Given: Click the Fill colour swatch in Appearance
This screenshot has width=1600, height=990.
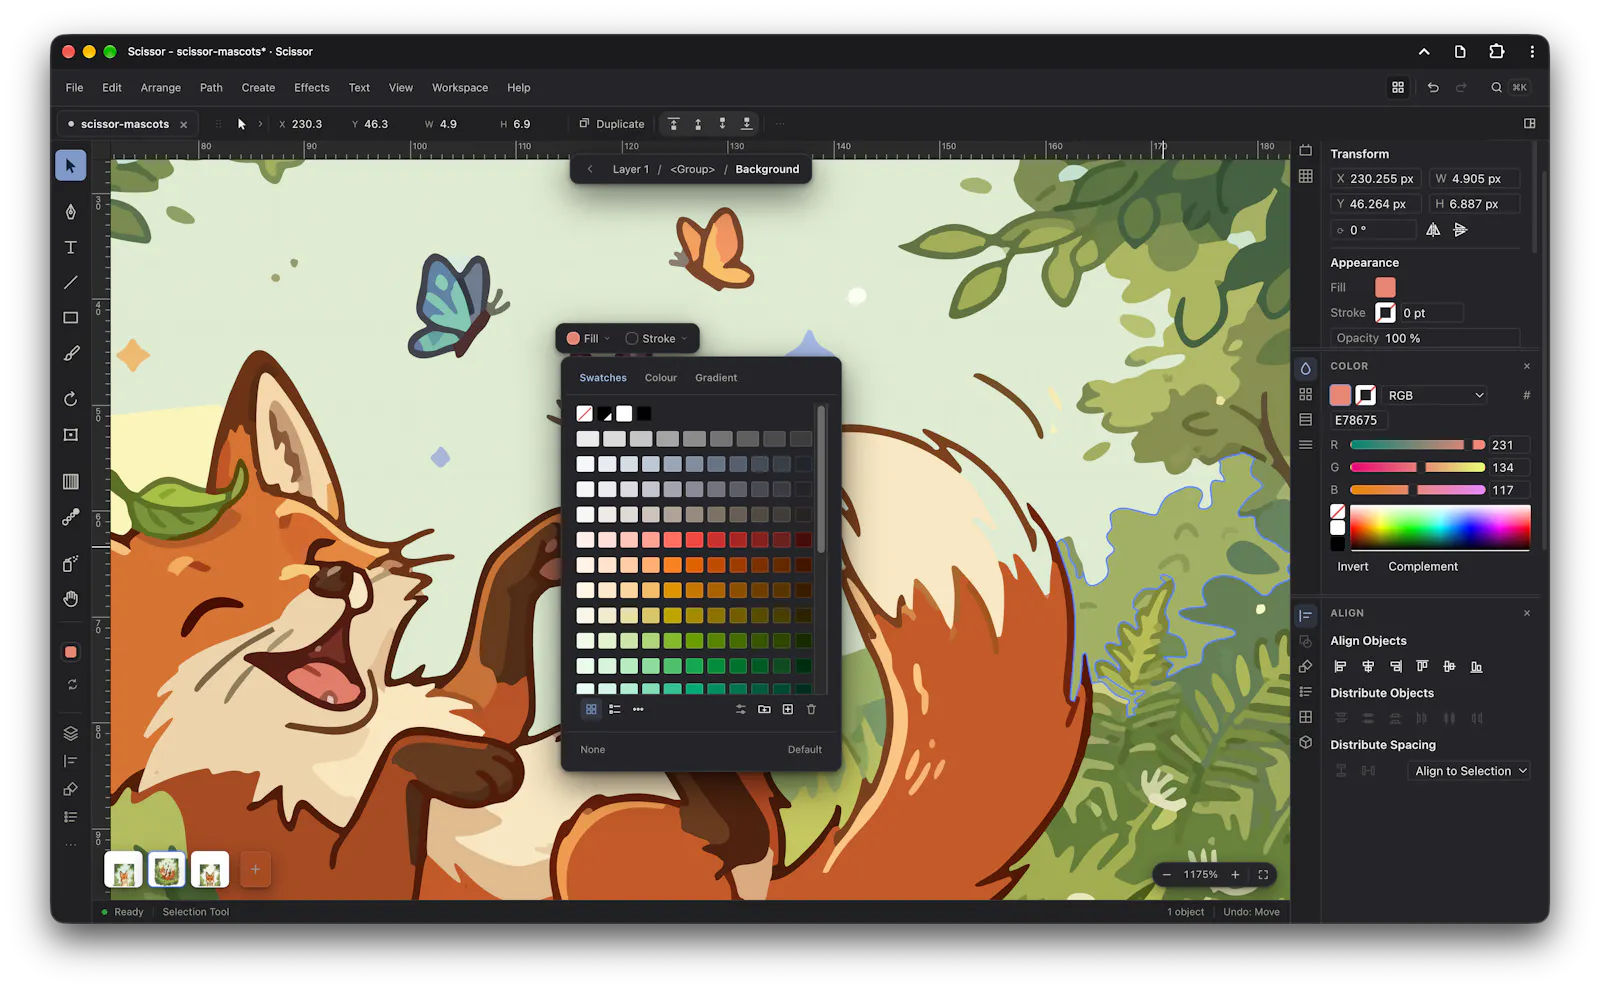Looking at the screenshot, I should click(1385, 288).
